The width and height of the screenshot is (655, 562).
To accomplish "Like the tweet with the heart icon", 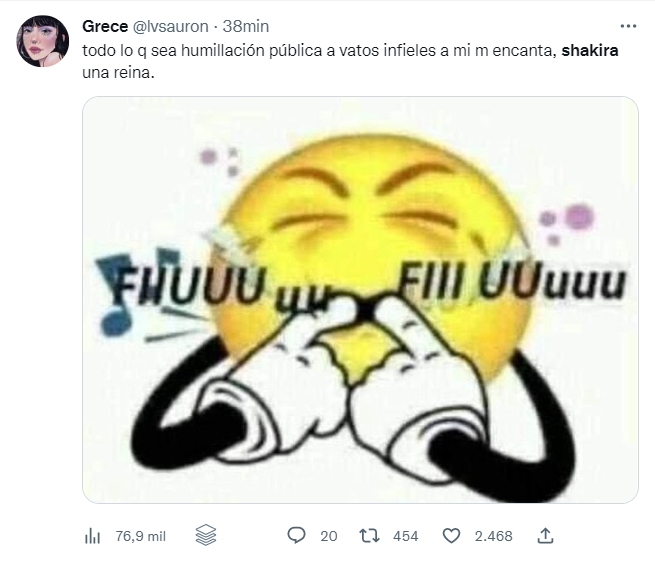I will tap(451, 536).
